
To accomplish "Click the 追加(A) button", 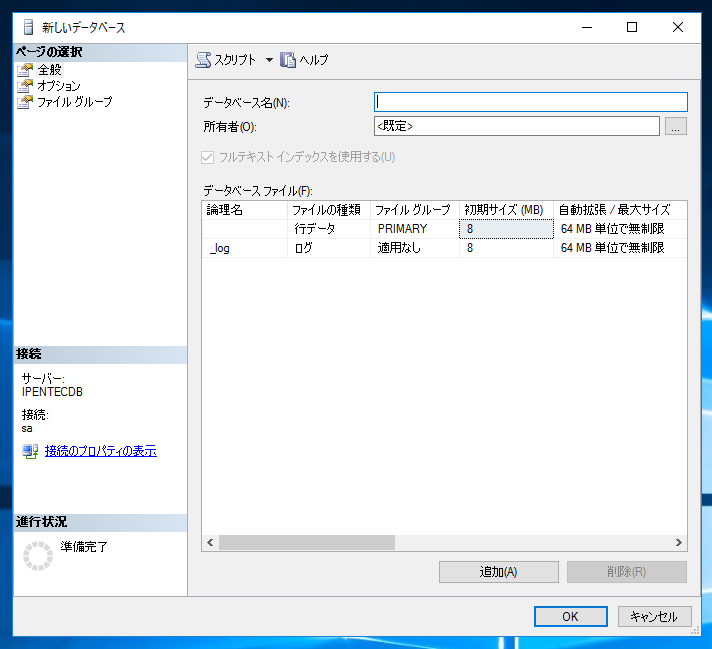I will 499,572.
